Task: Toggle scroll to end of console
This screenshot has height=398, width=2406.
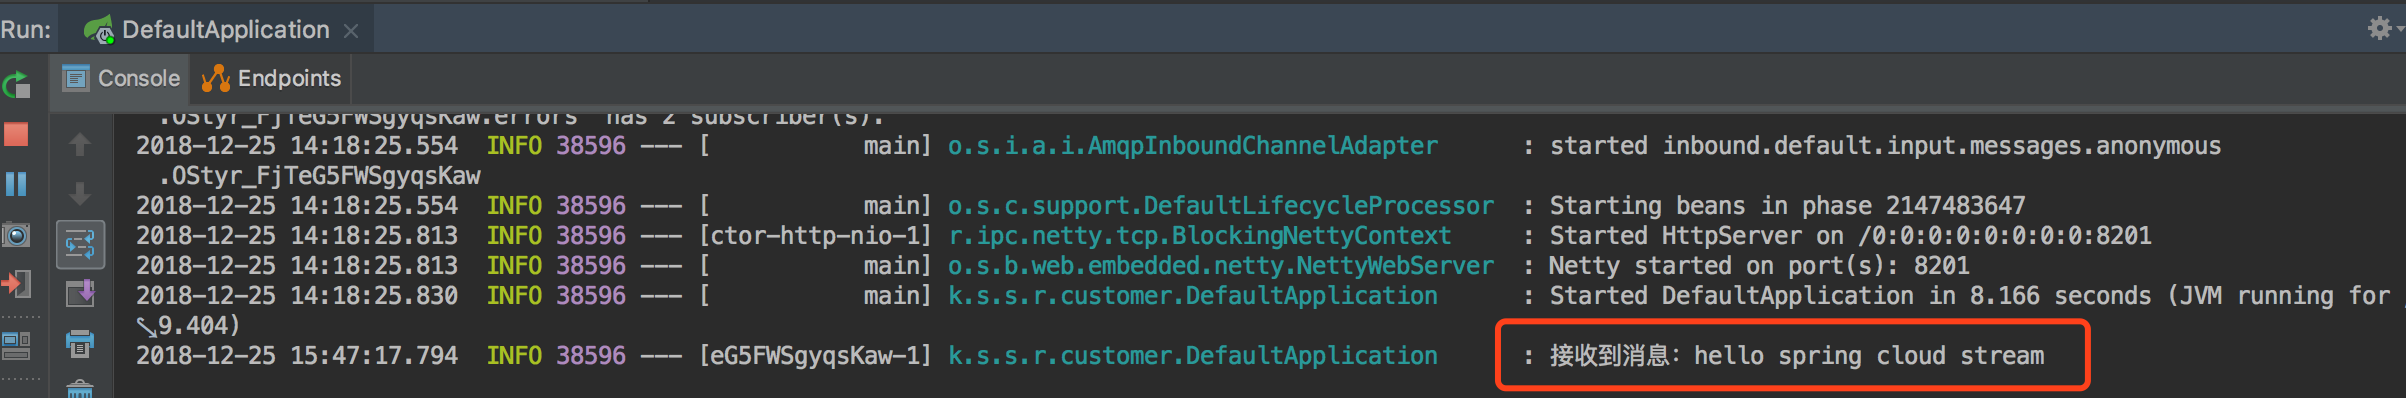Action: coord(80,293)
